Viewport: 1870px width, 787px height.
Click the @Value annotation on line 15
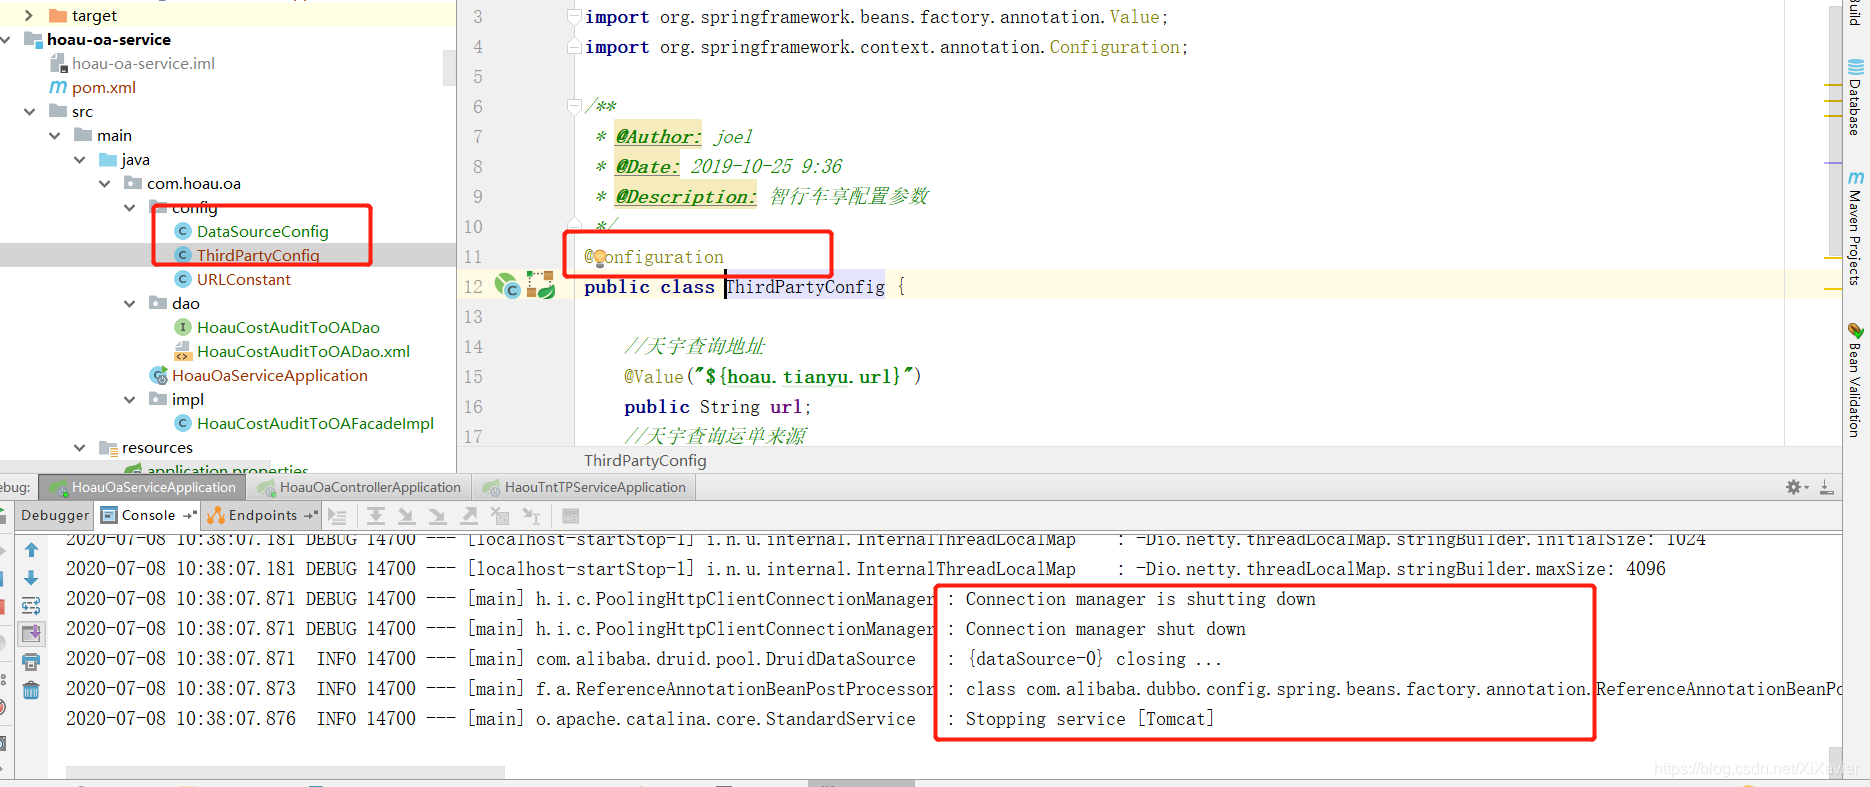pos(654,377)
